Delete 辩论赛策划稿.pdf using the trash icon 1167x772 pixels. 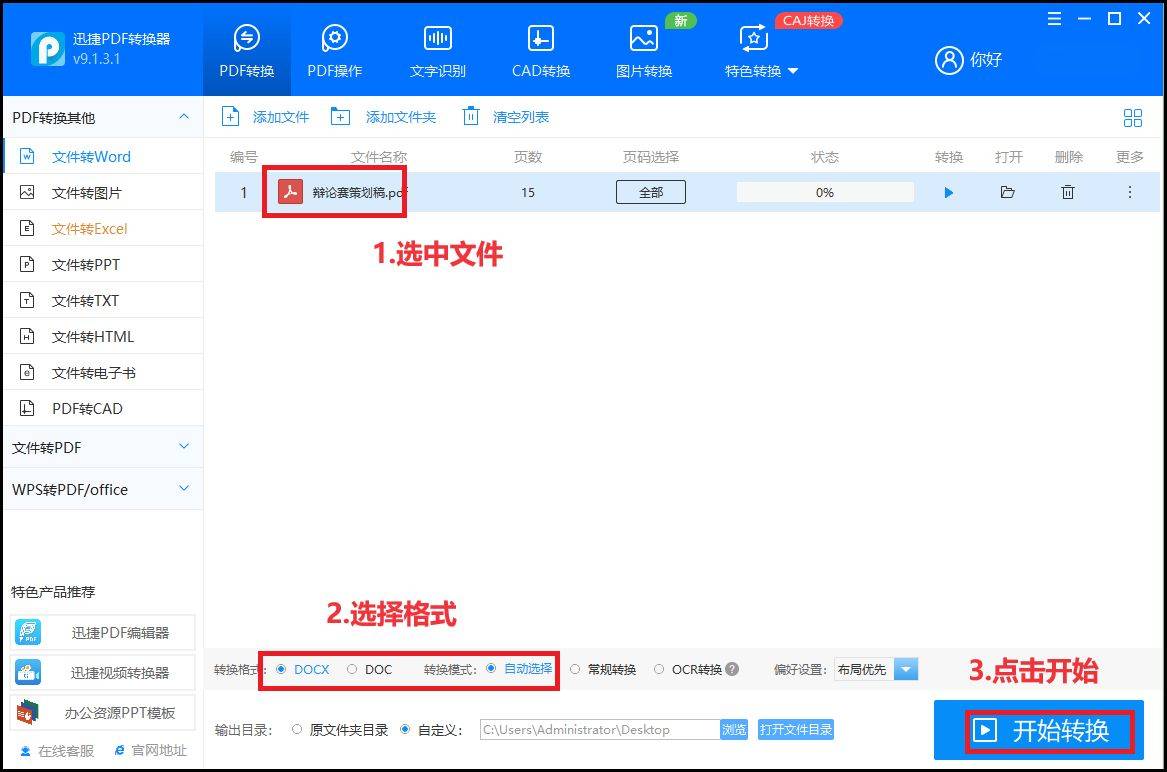(x=1067, y=192)
